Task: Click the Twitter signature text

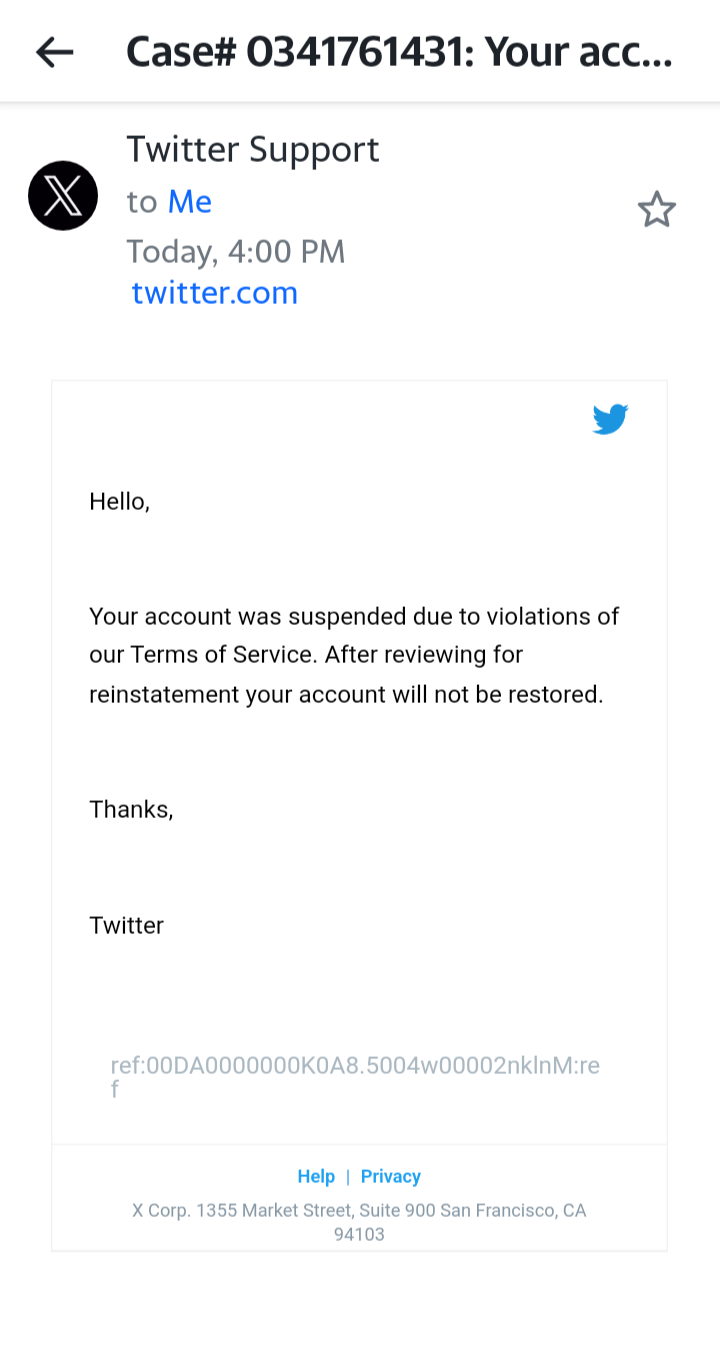Action: 126,925
